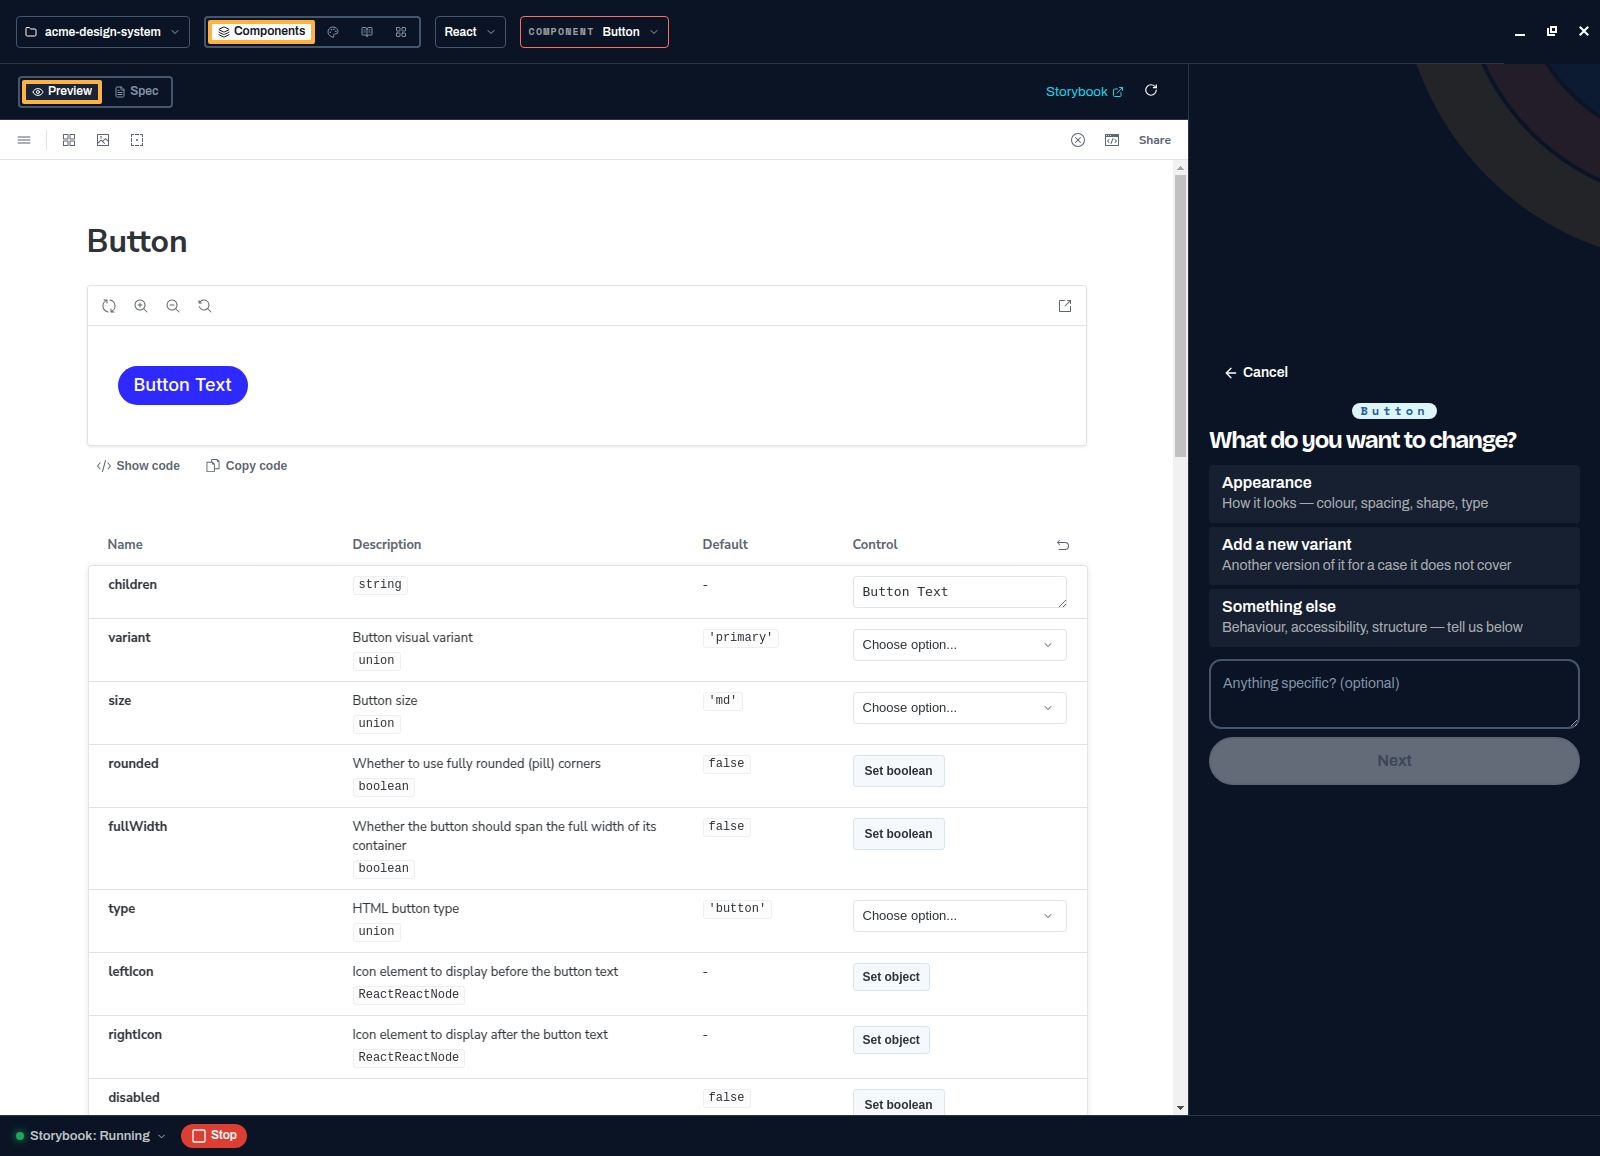Click the green Storybook running status dot
Screen dimensions: 1600x1156
coord(20,1136)
